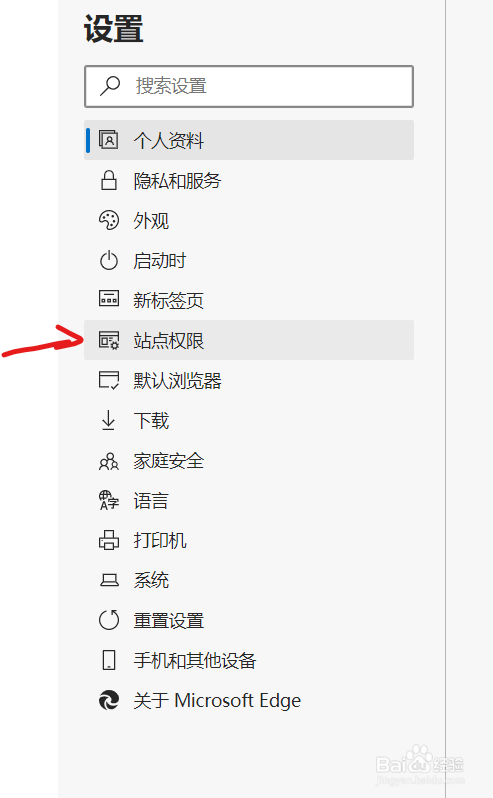Open the 站点权限 settings page
This screenshot has width=493, height=798.
(249, 340)
